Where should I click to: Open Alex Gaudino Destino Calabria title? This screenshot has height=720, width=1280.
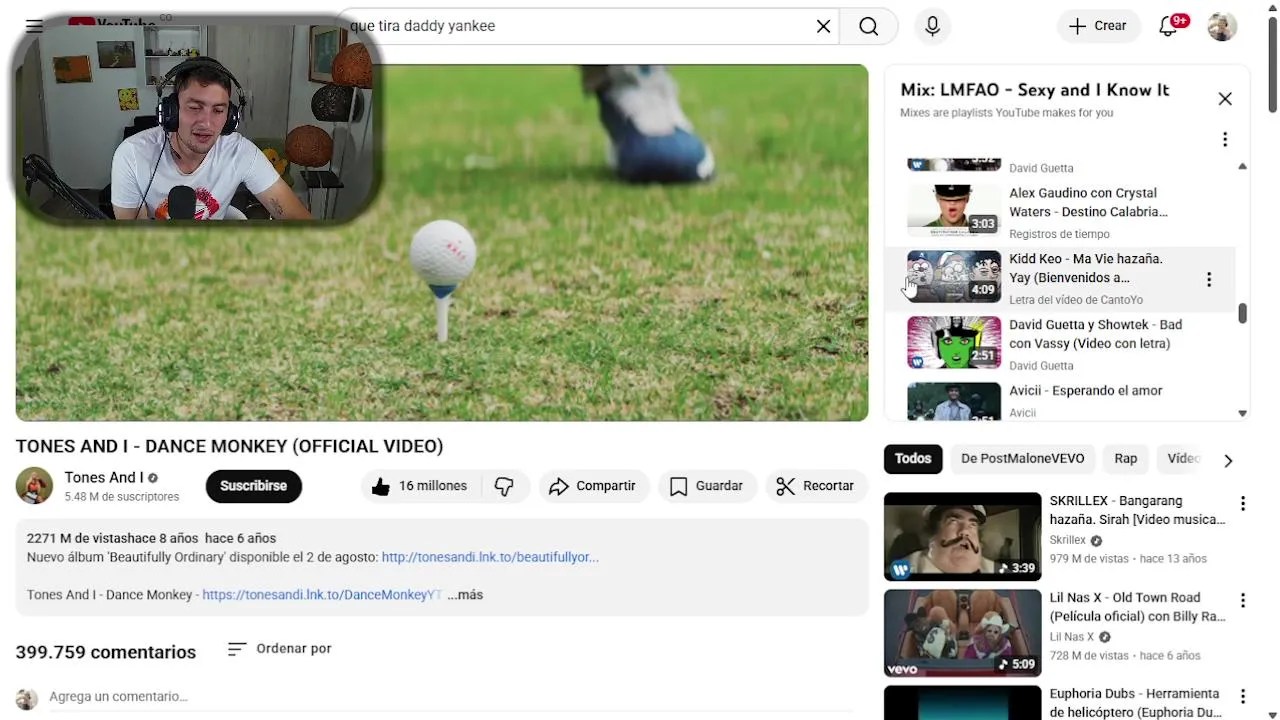click(1088, 202)
